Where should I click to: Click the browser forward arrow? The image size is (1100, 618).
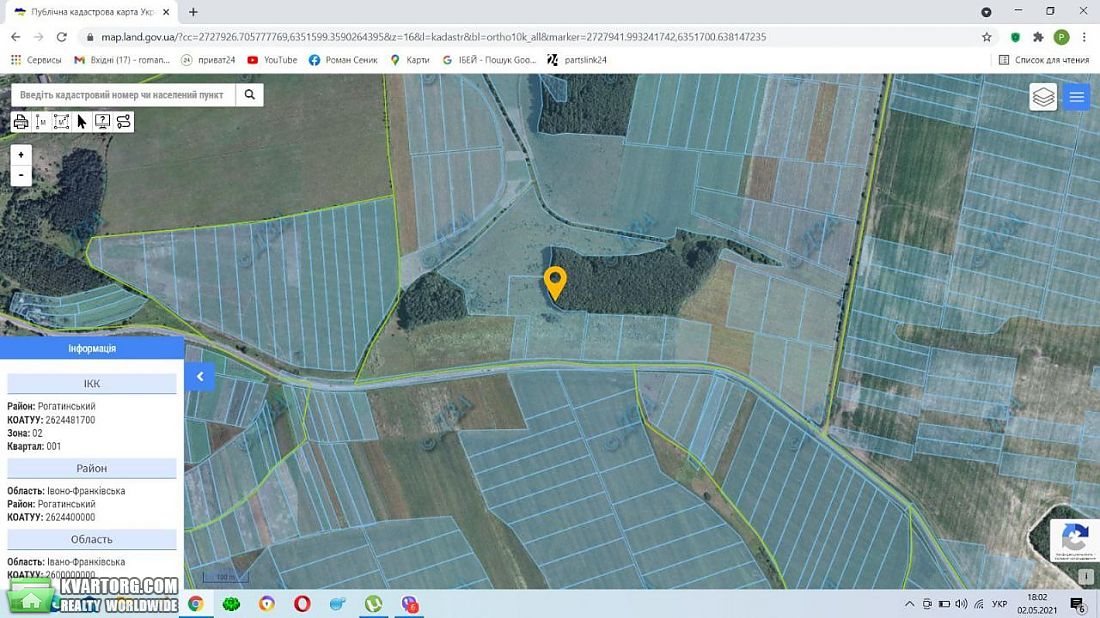39,36
